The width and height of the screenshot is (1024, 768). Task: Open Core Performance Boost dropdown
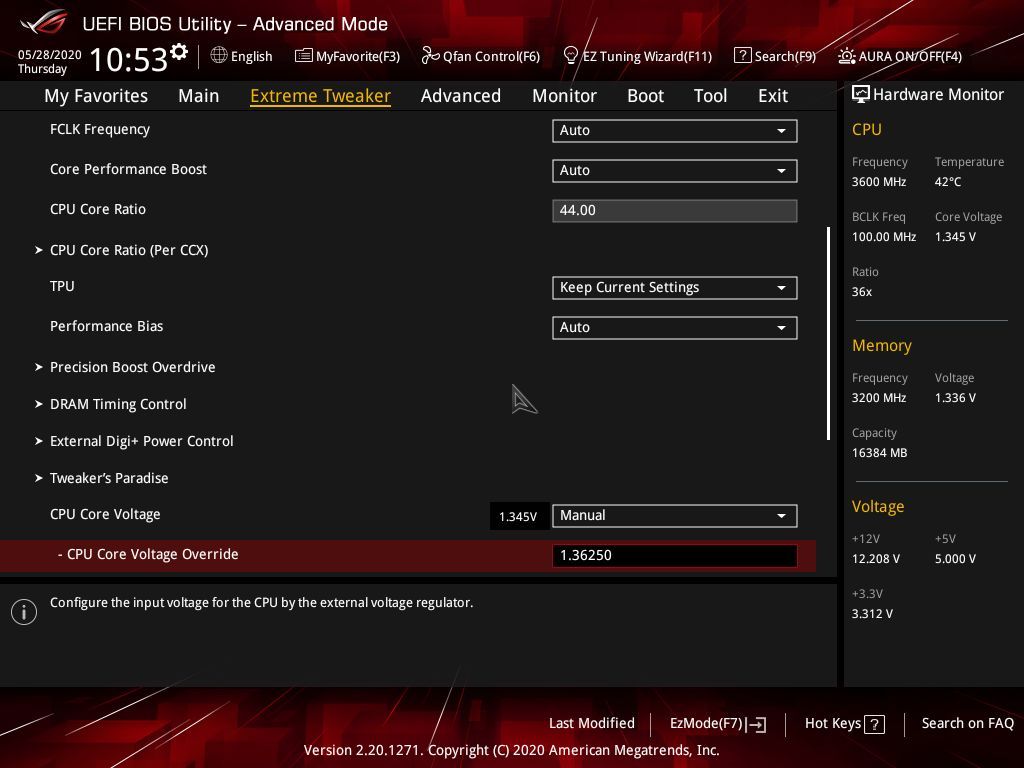point(675,170)
